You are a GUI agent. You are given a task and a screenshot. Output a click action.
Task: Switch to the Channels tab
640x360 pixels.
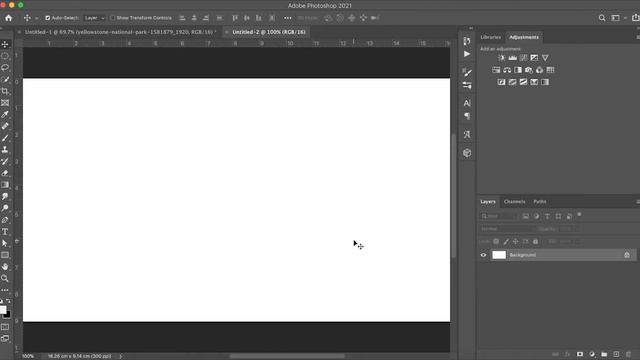pyautogui.click(x=514, y=202)
